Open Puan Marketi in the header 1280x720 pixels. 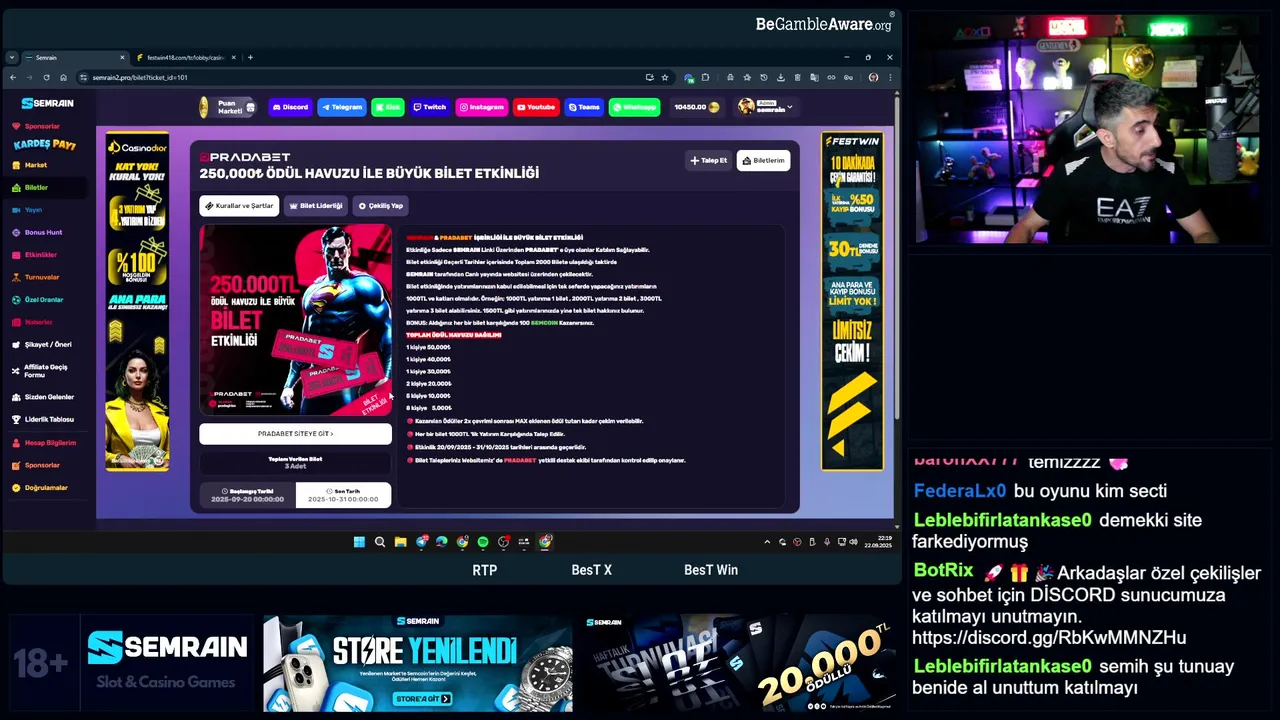228,107
